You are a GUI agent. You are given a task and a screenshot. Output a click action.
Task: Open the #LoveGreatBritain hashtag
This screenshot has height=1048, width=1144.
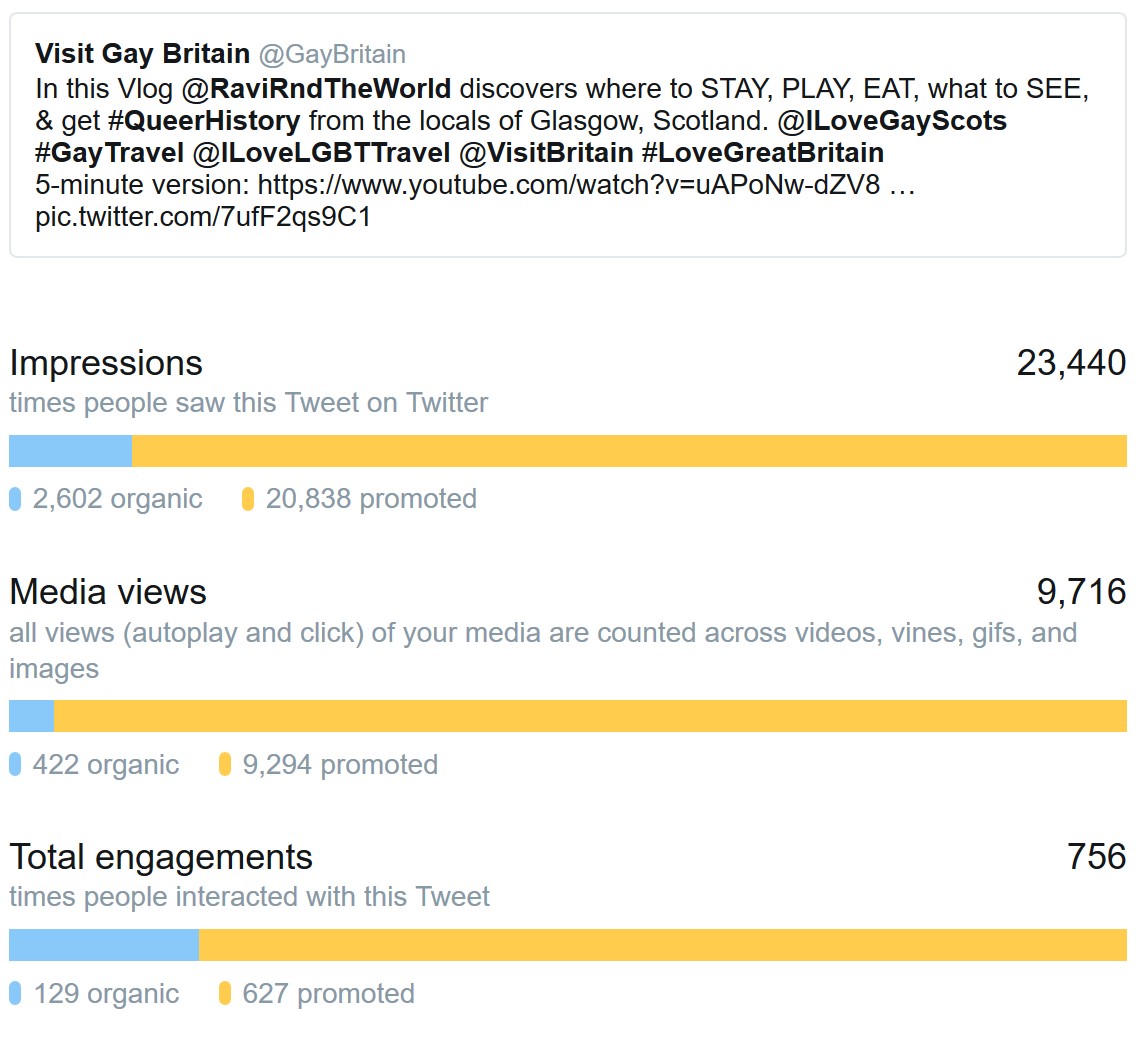pos(763,153)
